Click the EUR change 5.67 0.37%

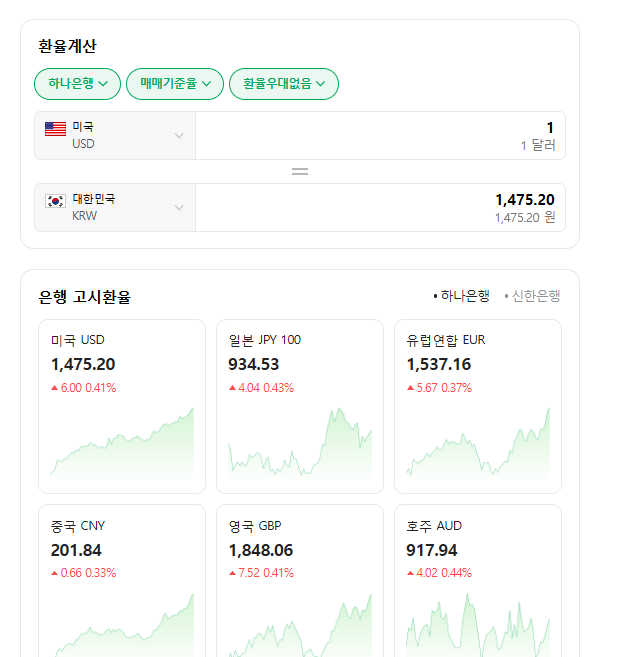(439, 388)
